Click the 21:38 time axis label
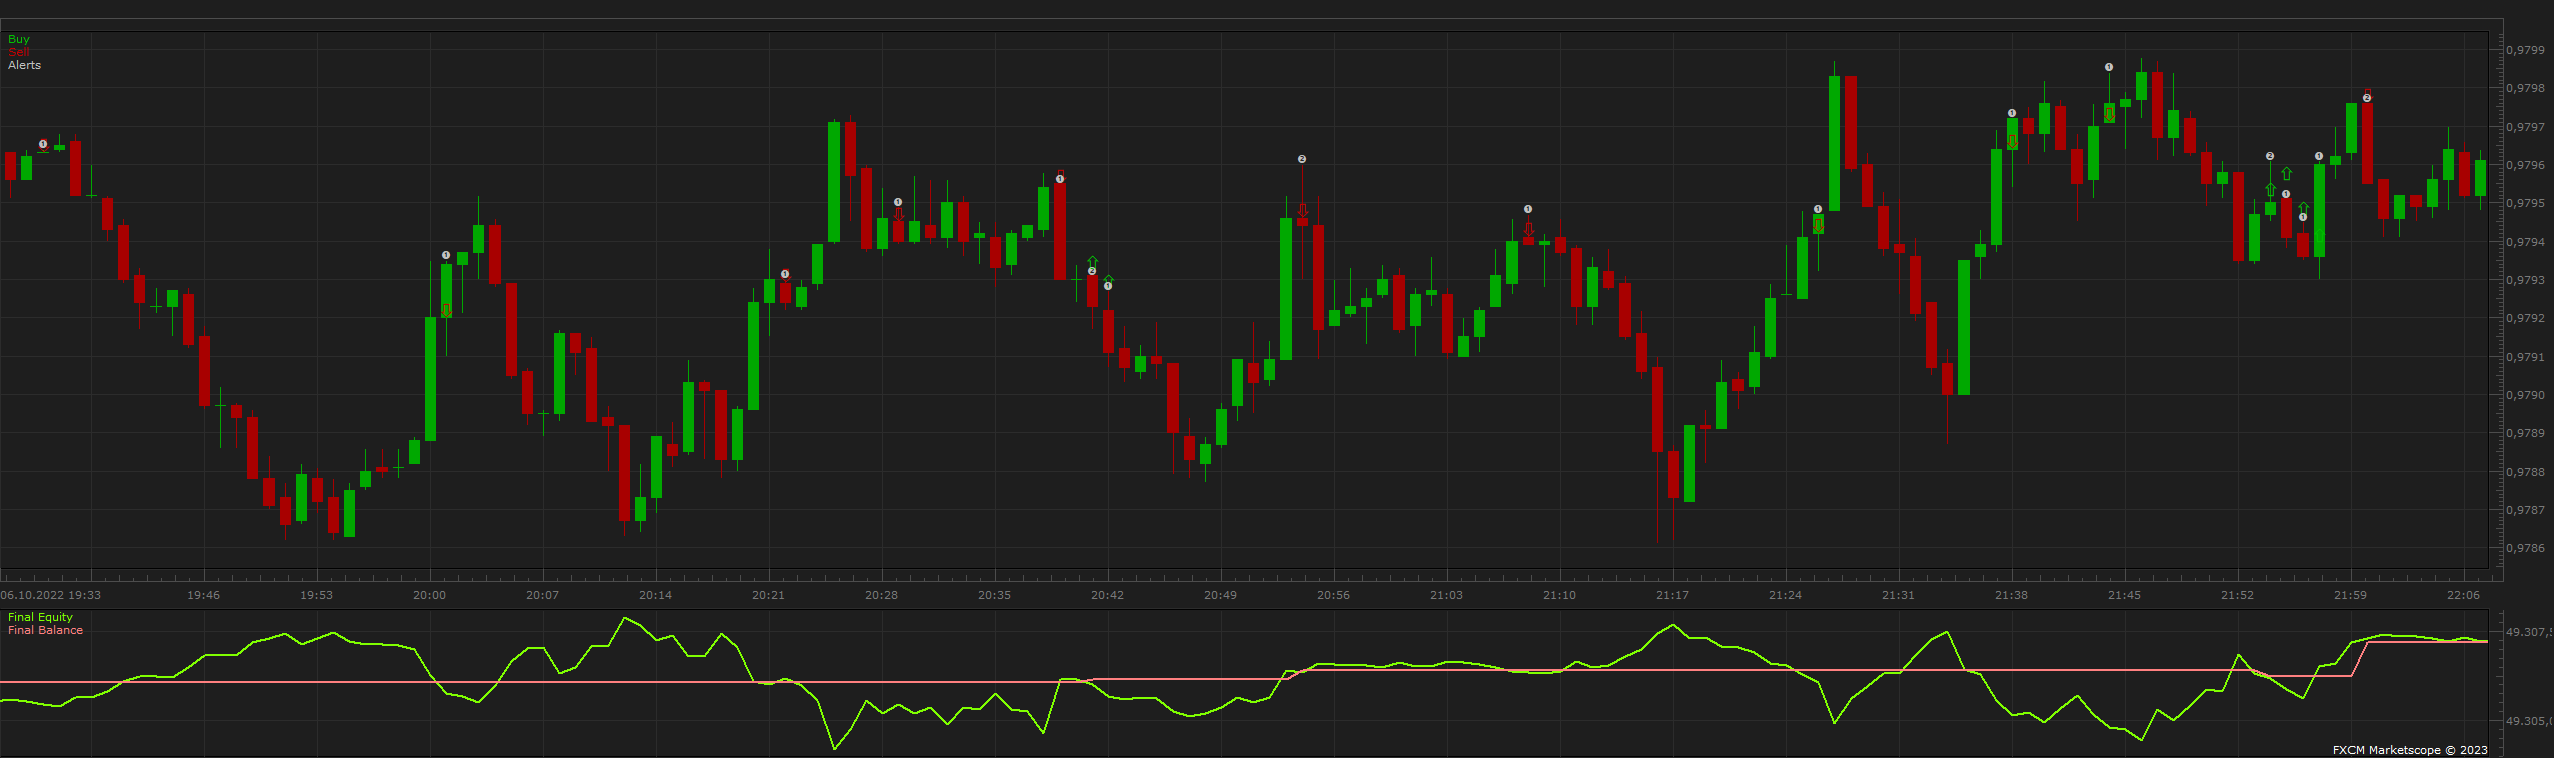The width and height of the screenshot is (2554, 758). point(2012,595)
